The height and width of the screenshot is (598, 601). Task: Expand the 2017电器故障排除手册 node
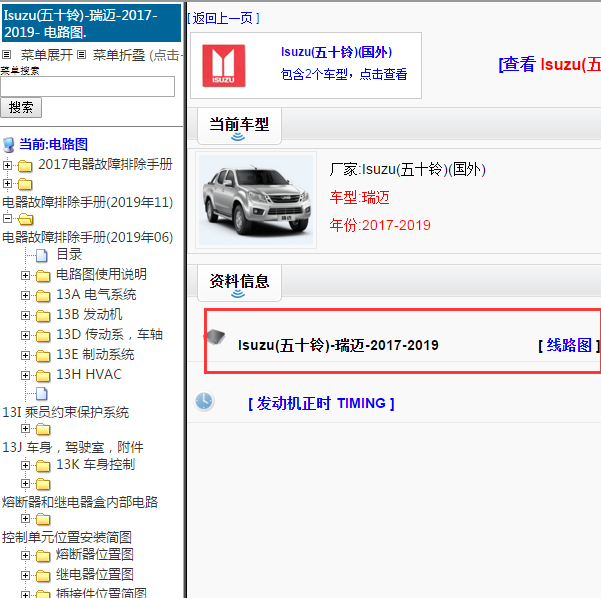(x=7, y=165)
